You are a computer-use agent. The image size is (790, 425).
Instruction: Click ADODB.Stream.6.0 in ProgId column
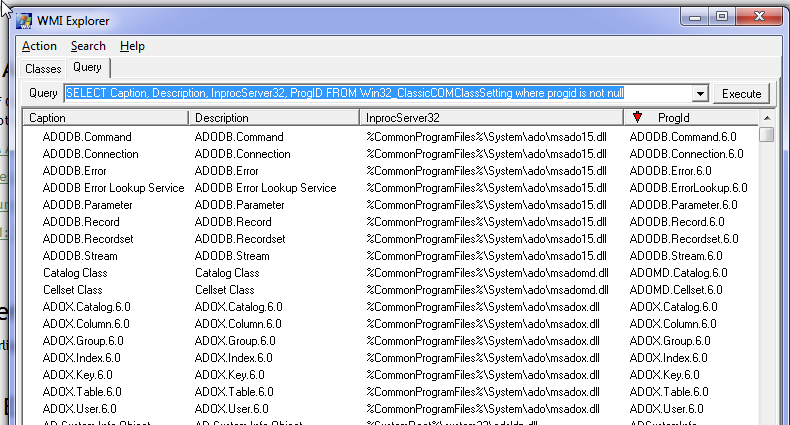point(676,256)
